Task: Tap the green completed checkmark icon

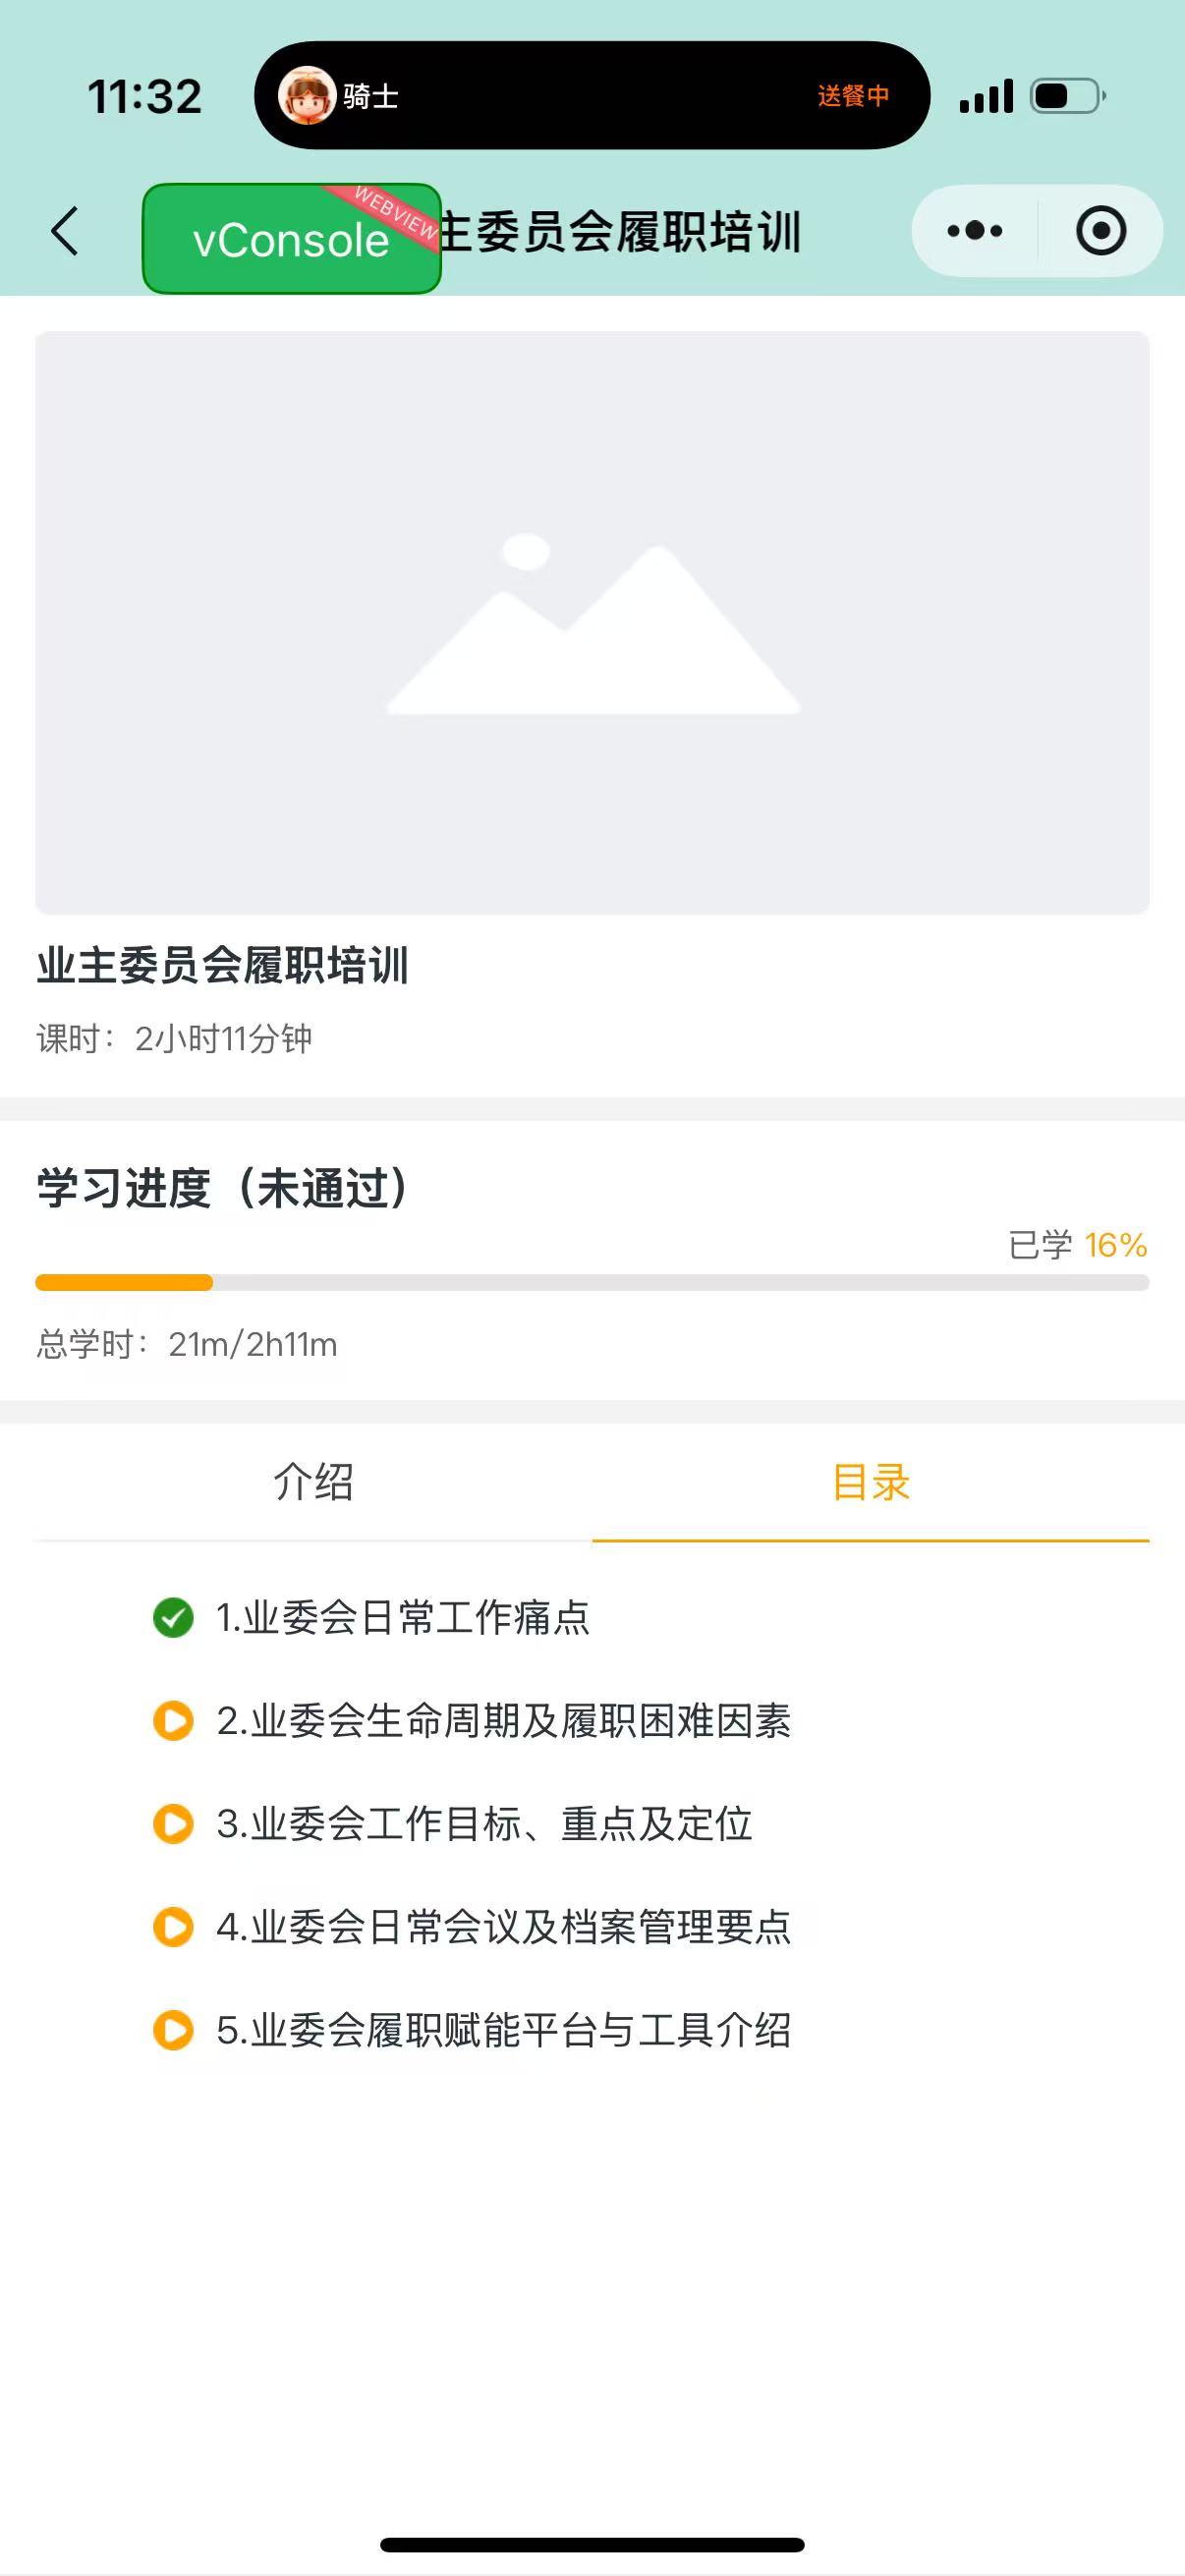Action: pyautogui.click(x=173, y=1617)
